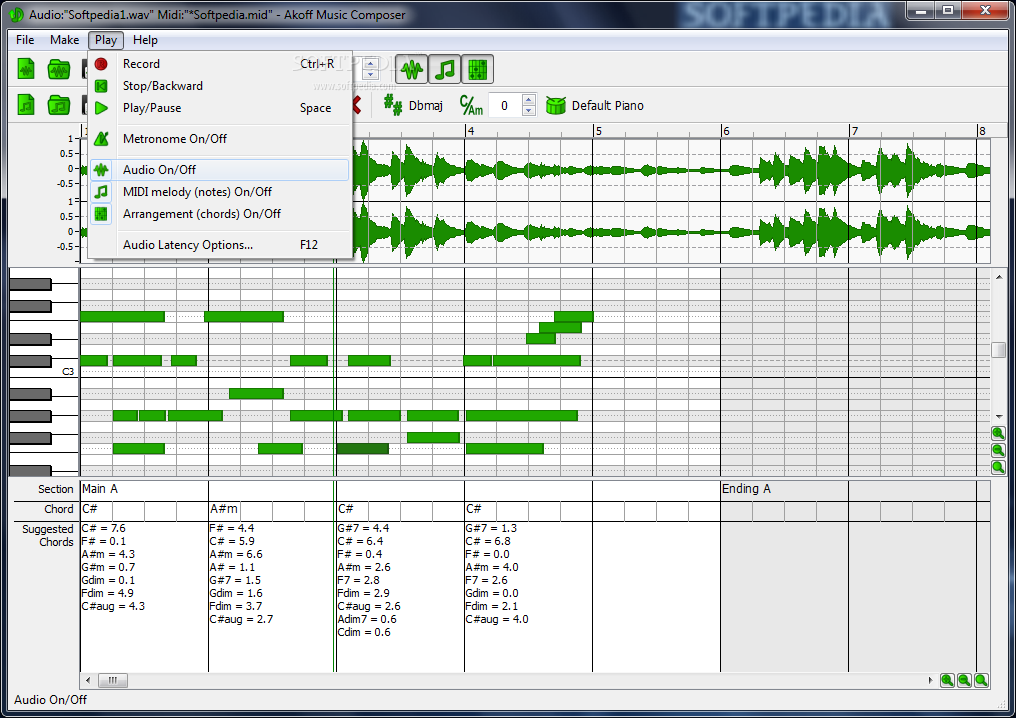Click the MIDI melody note menu icon

pos(101,192)
